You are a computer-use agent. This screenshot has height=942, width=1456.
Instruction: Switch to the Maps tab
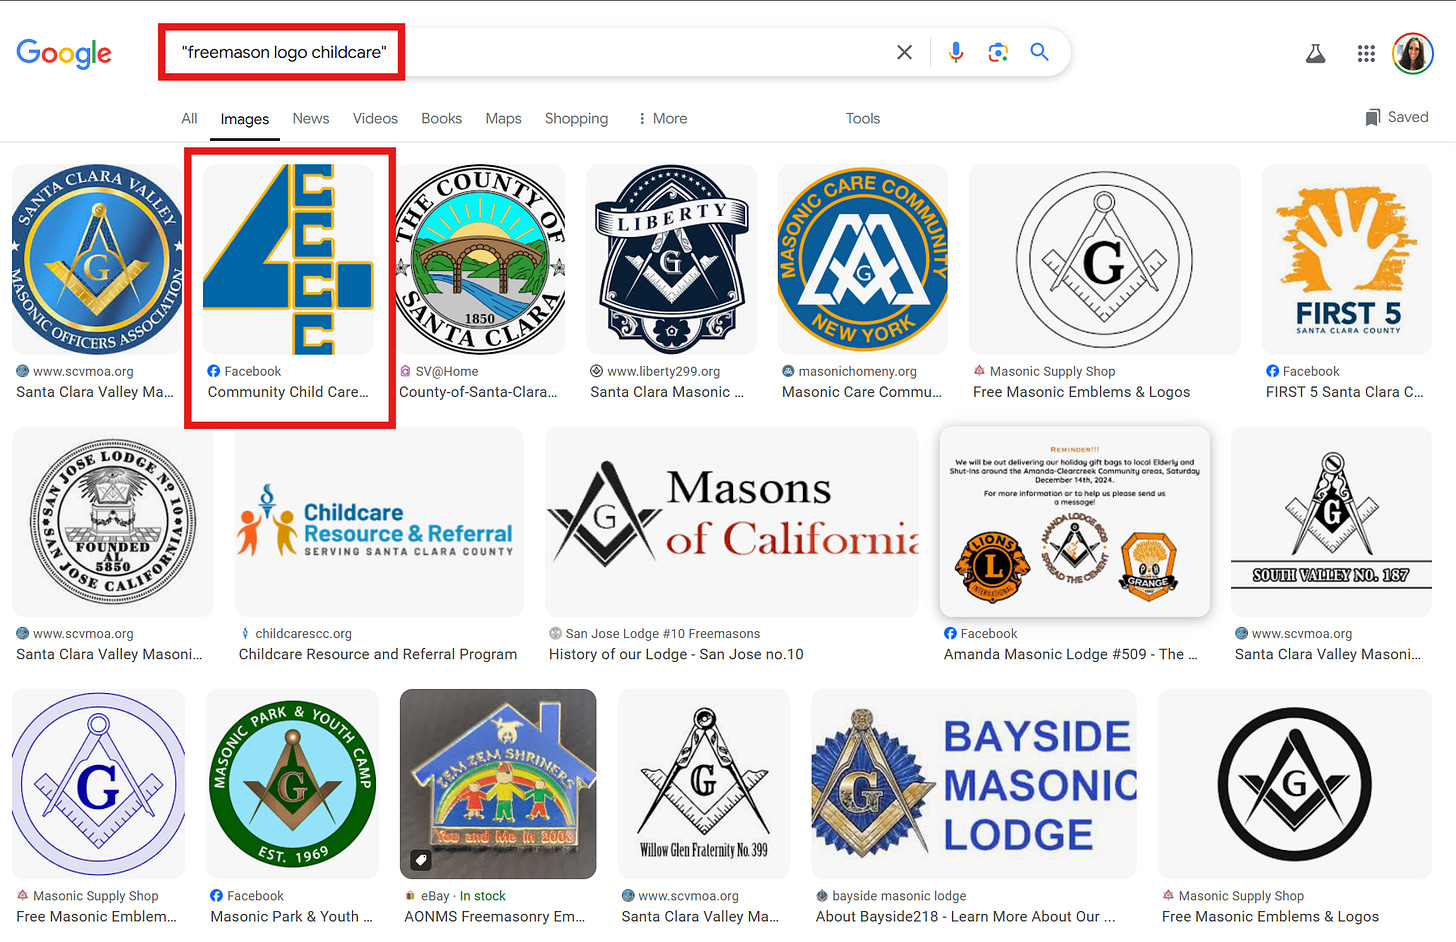pyautogui.click(x=503, y=118)
